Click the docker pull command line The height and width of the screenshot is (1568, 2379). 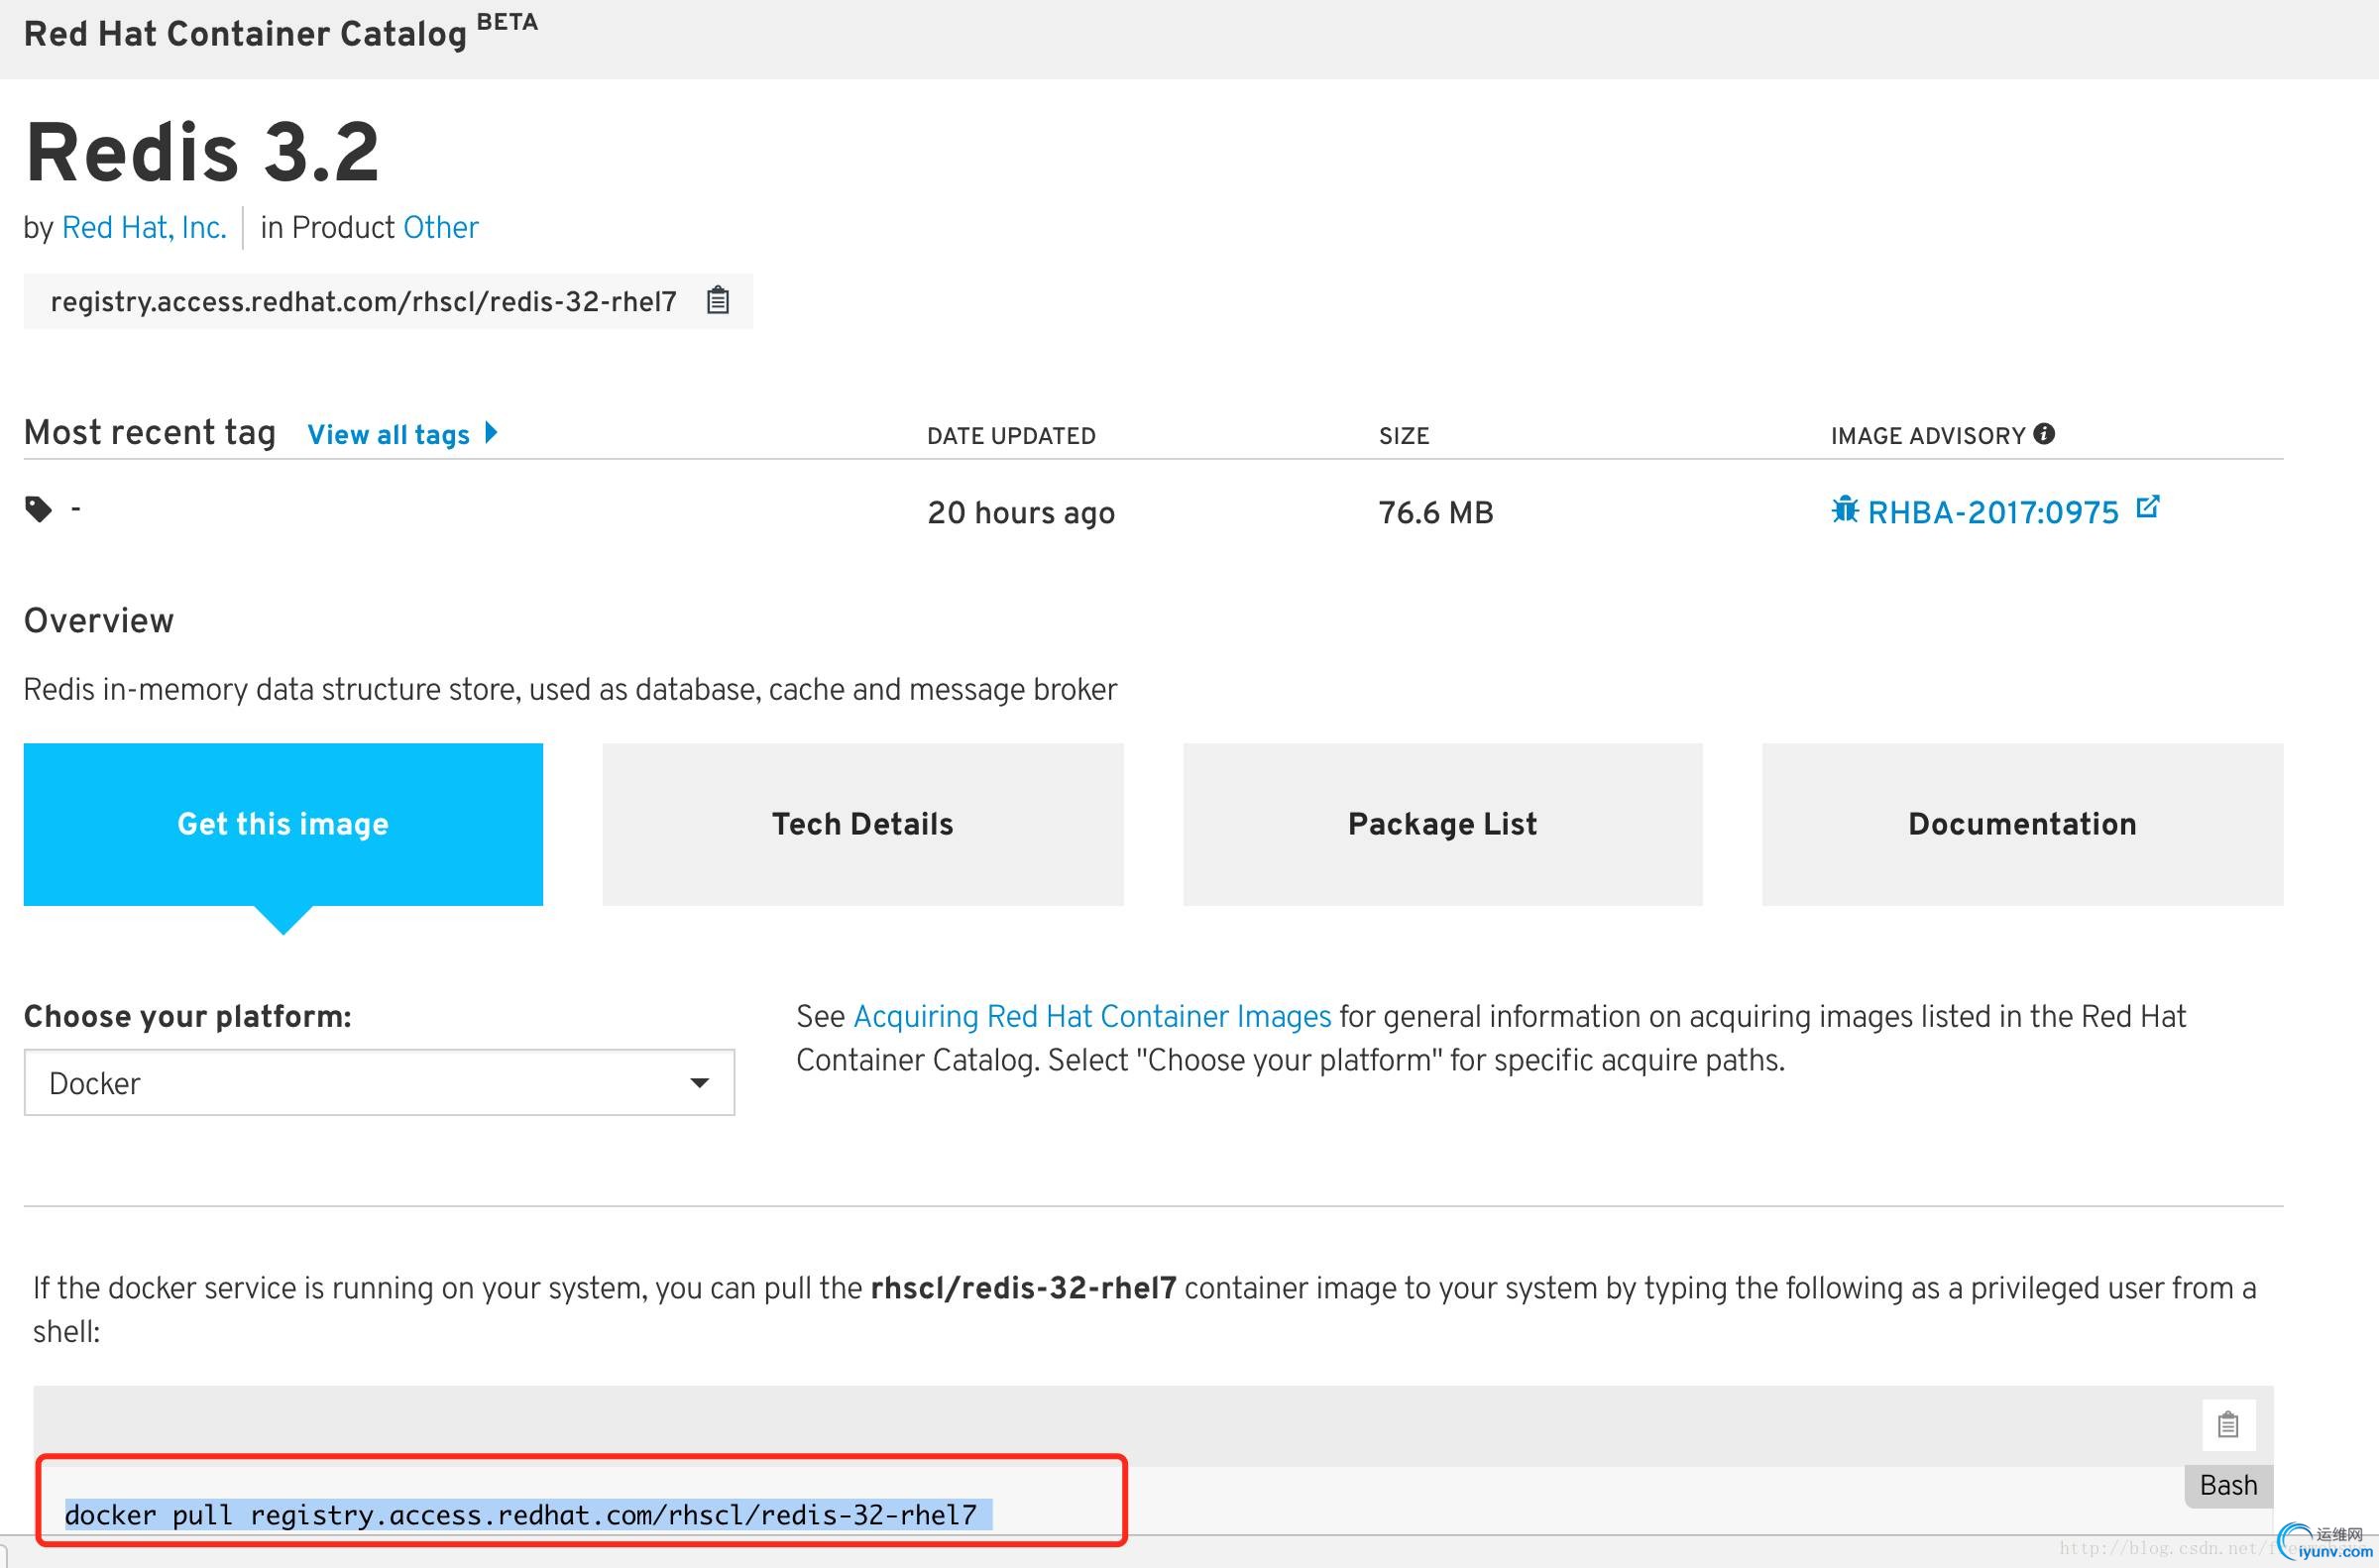tap(520, 1515)
